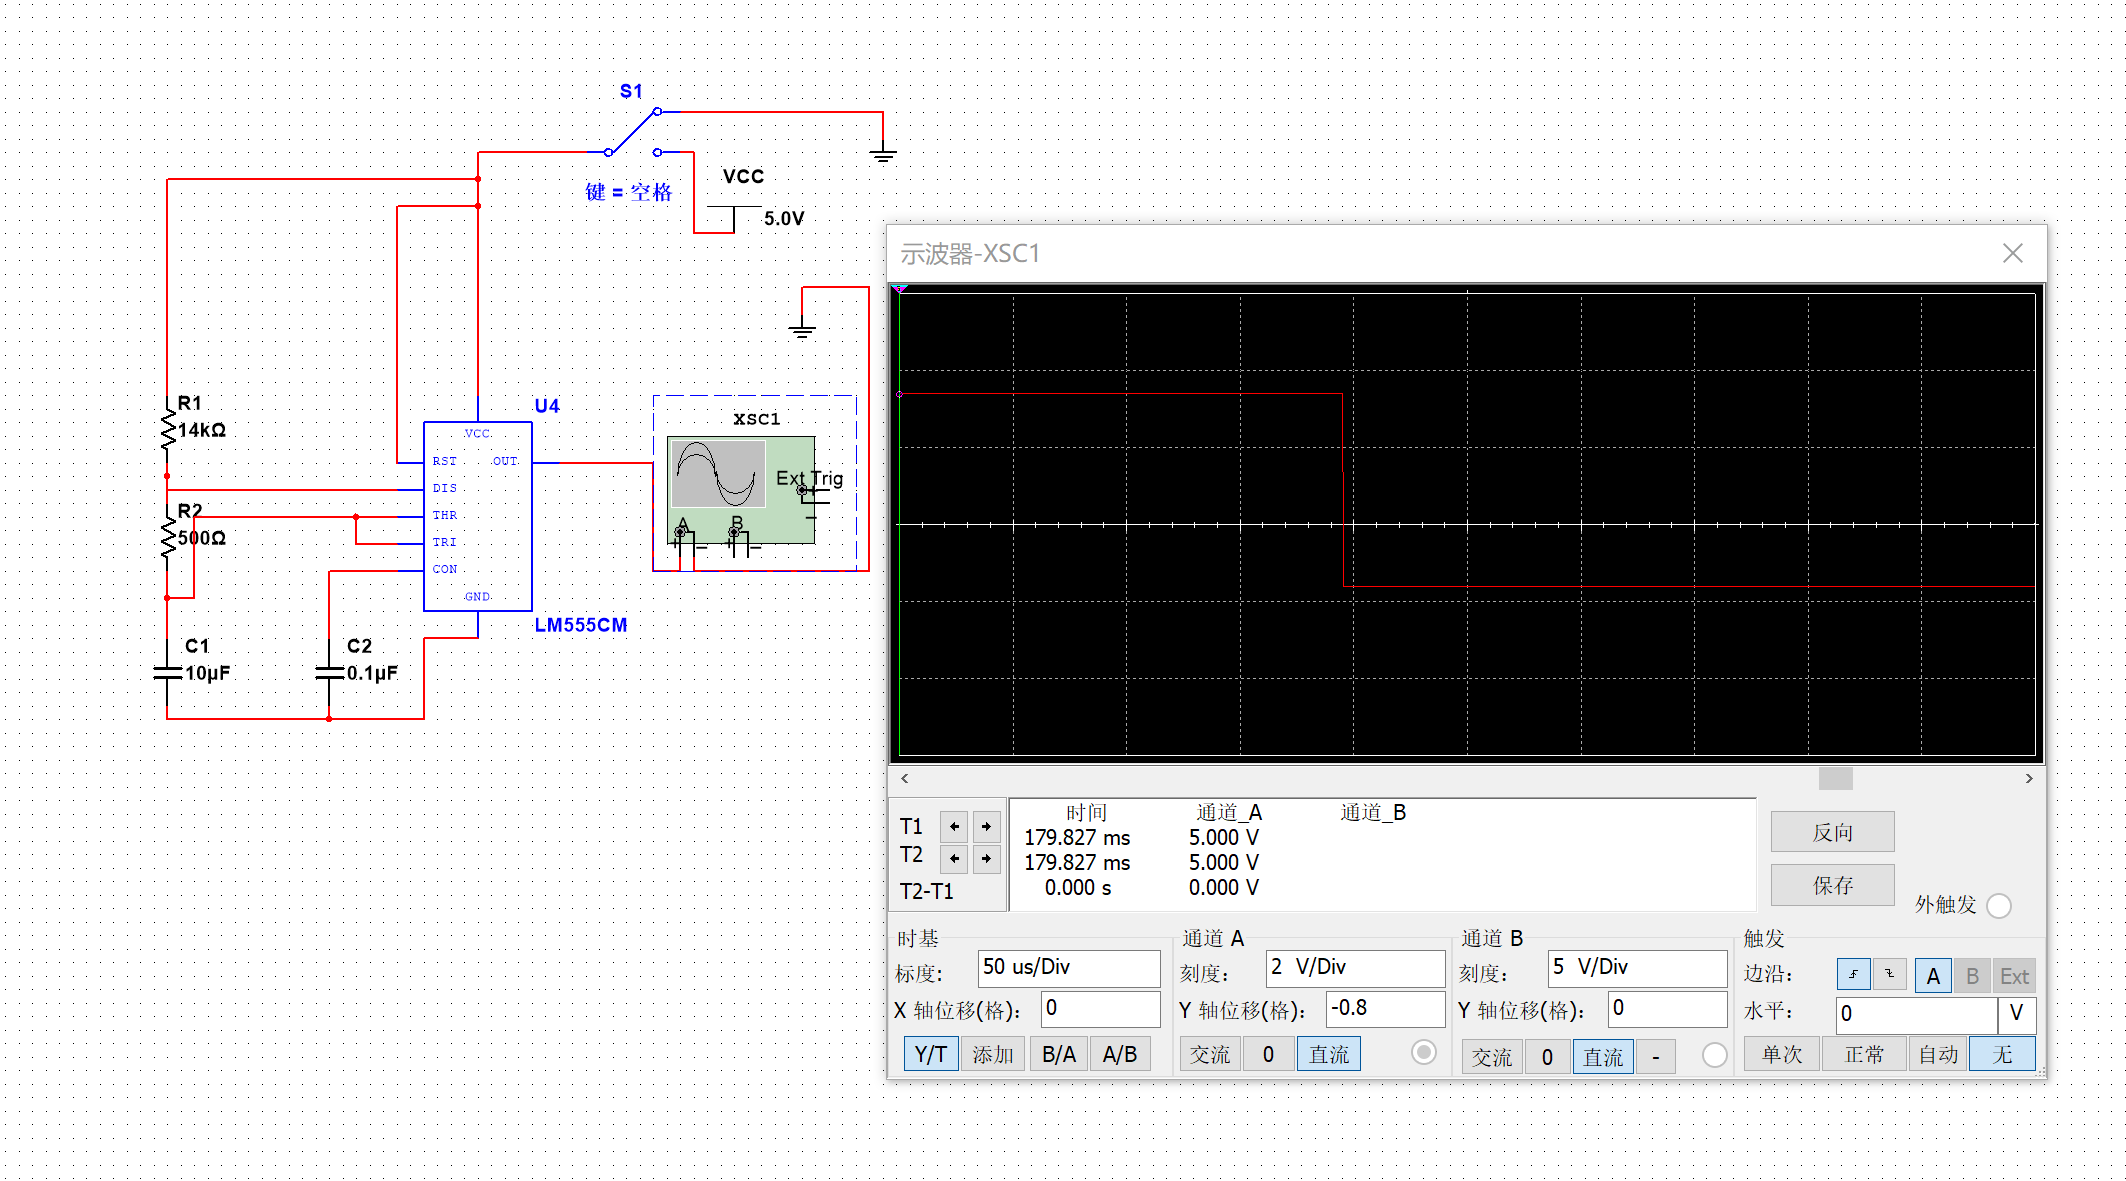
Task: Select 添加 (Add) display mode
Action: (993, 1054)
